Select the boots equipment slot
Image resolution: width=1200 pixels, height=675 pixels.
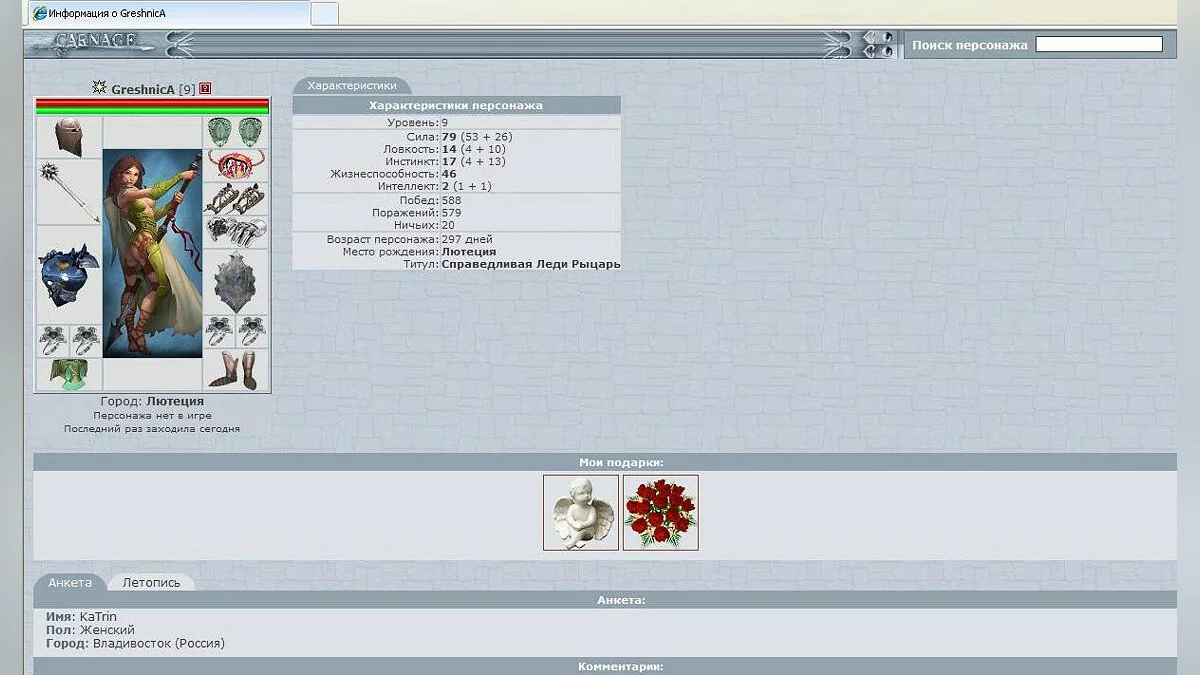236,369
